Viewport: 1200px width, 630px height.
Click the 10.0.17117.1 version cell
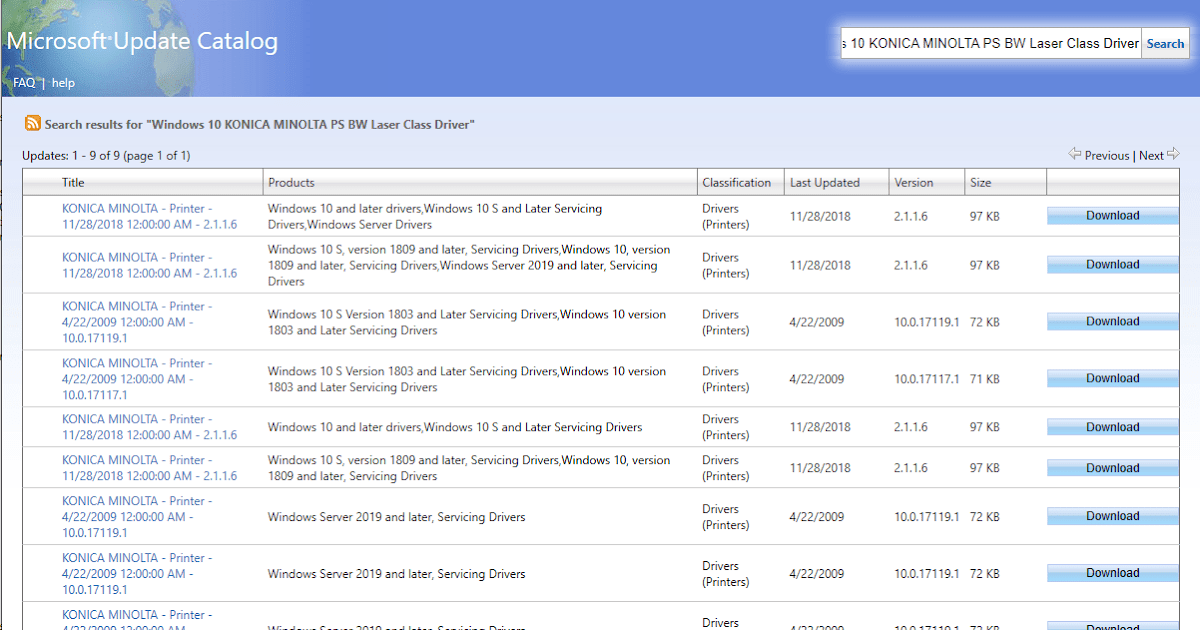[926, 379]
